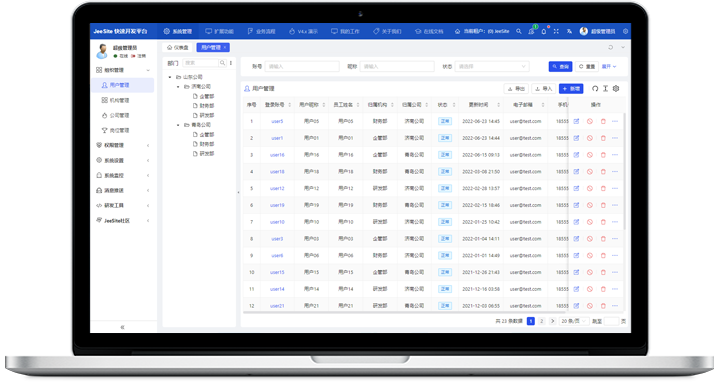Focus the jump-to-page input box
Image resolution: width=718 pixels, height=382 pixels.
point(611,321)
